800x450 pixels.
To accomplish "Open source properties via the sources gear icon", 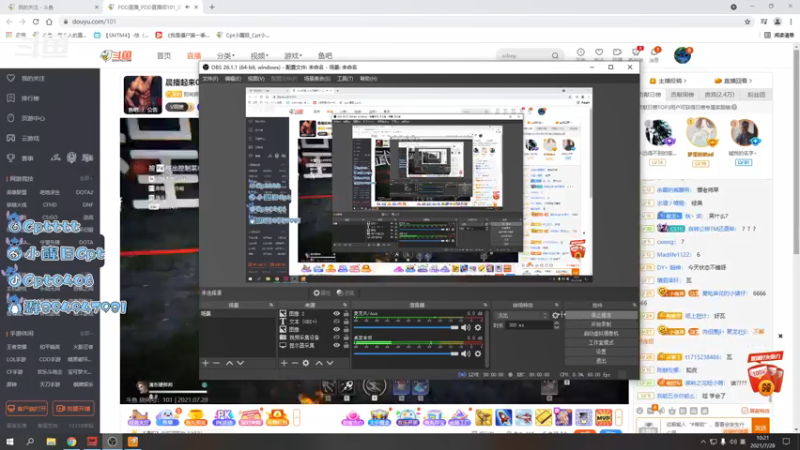I will click(306, 363).
